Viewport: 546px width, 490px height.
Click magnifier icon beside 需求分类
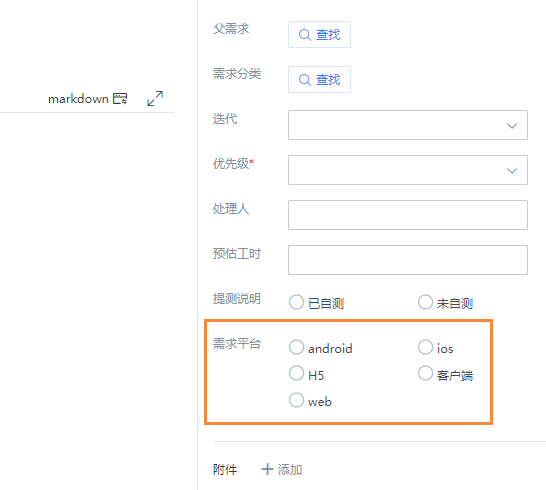pos(305,80)
